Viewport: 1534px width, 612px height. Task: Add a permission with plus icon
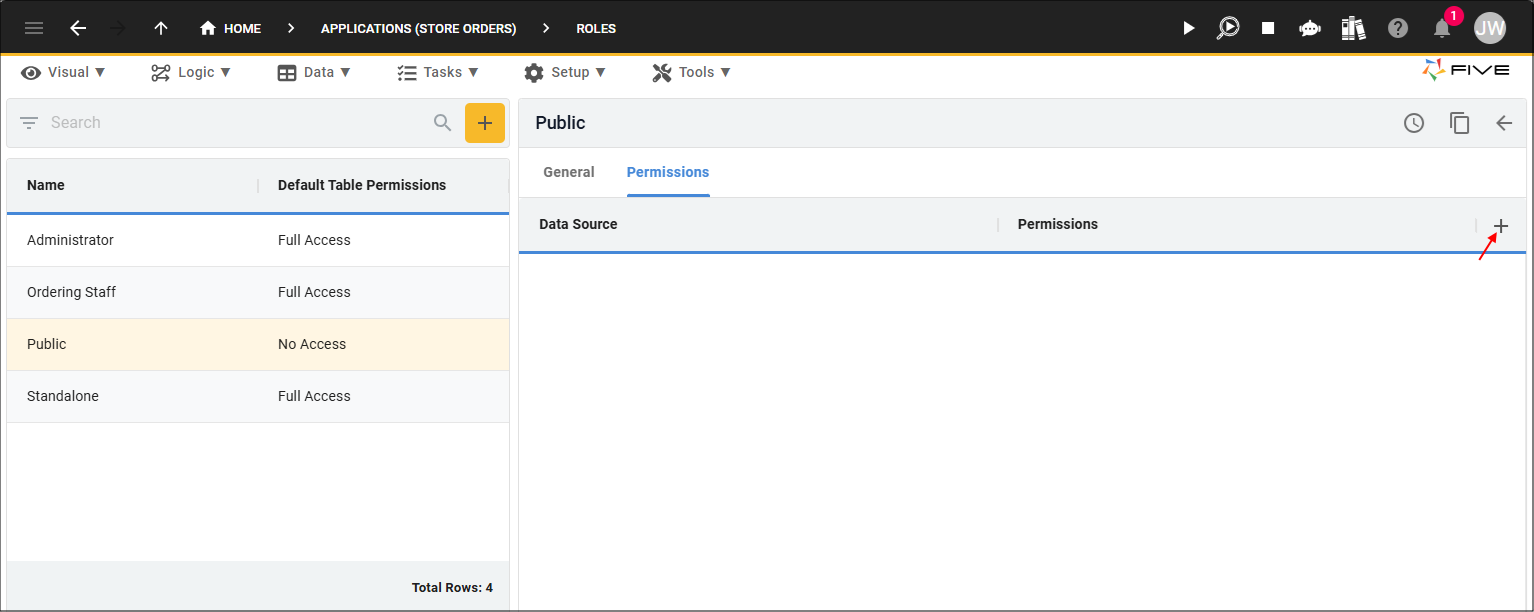tap(1501, 226)
